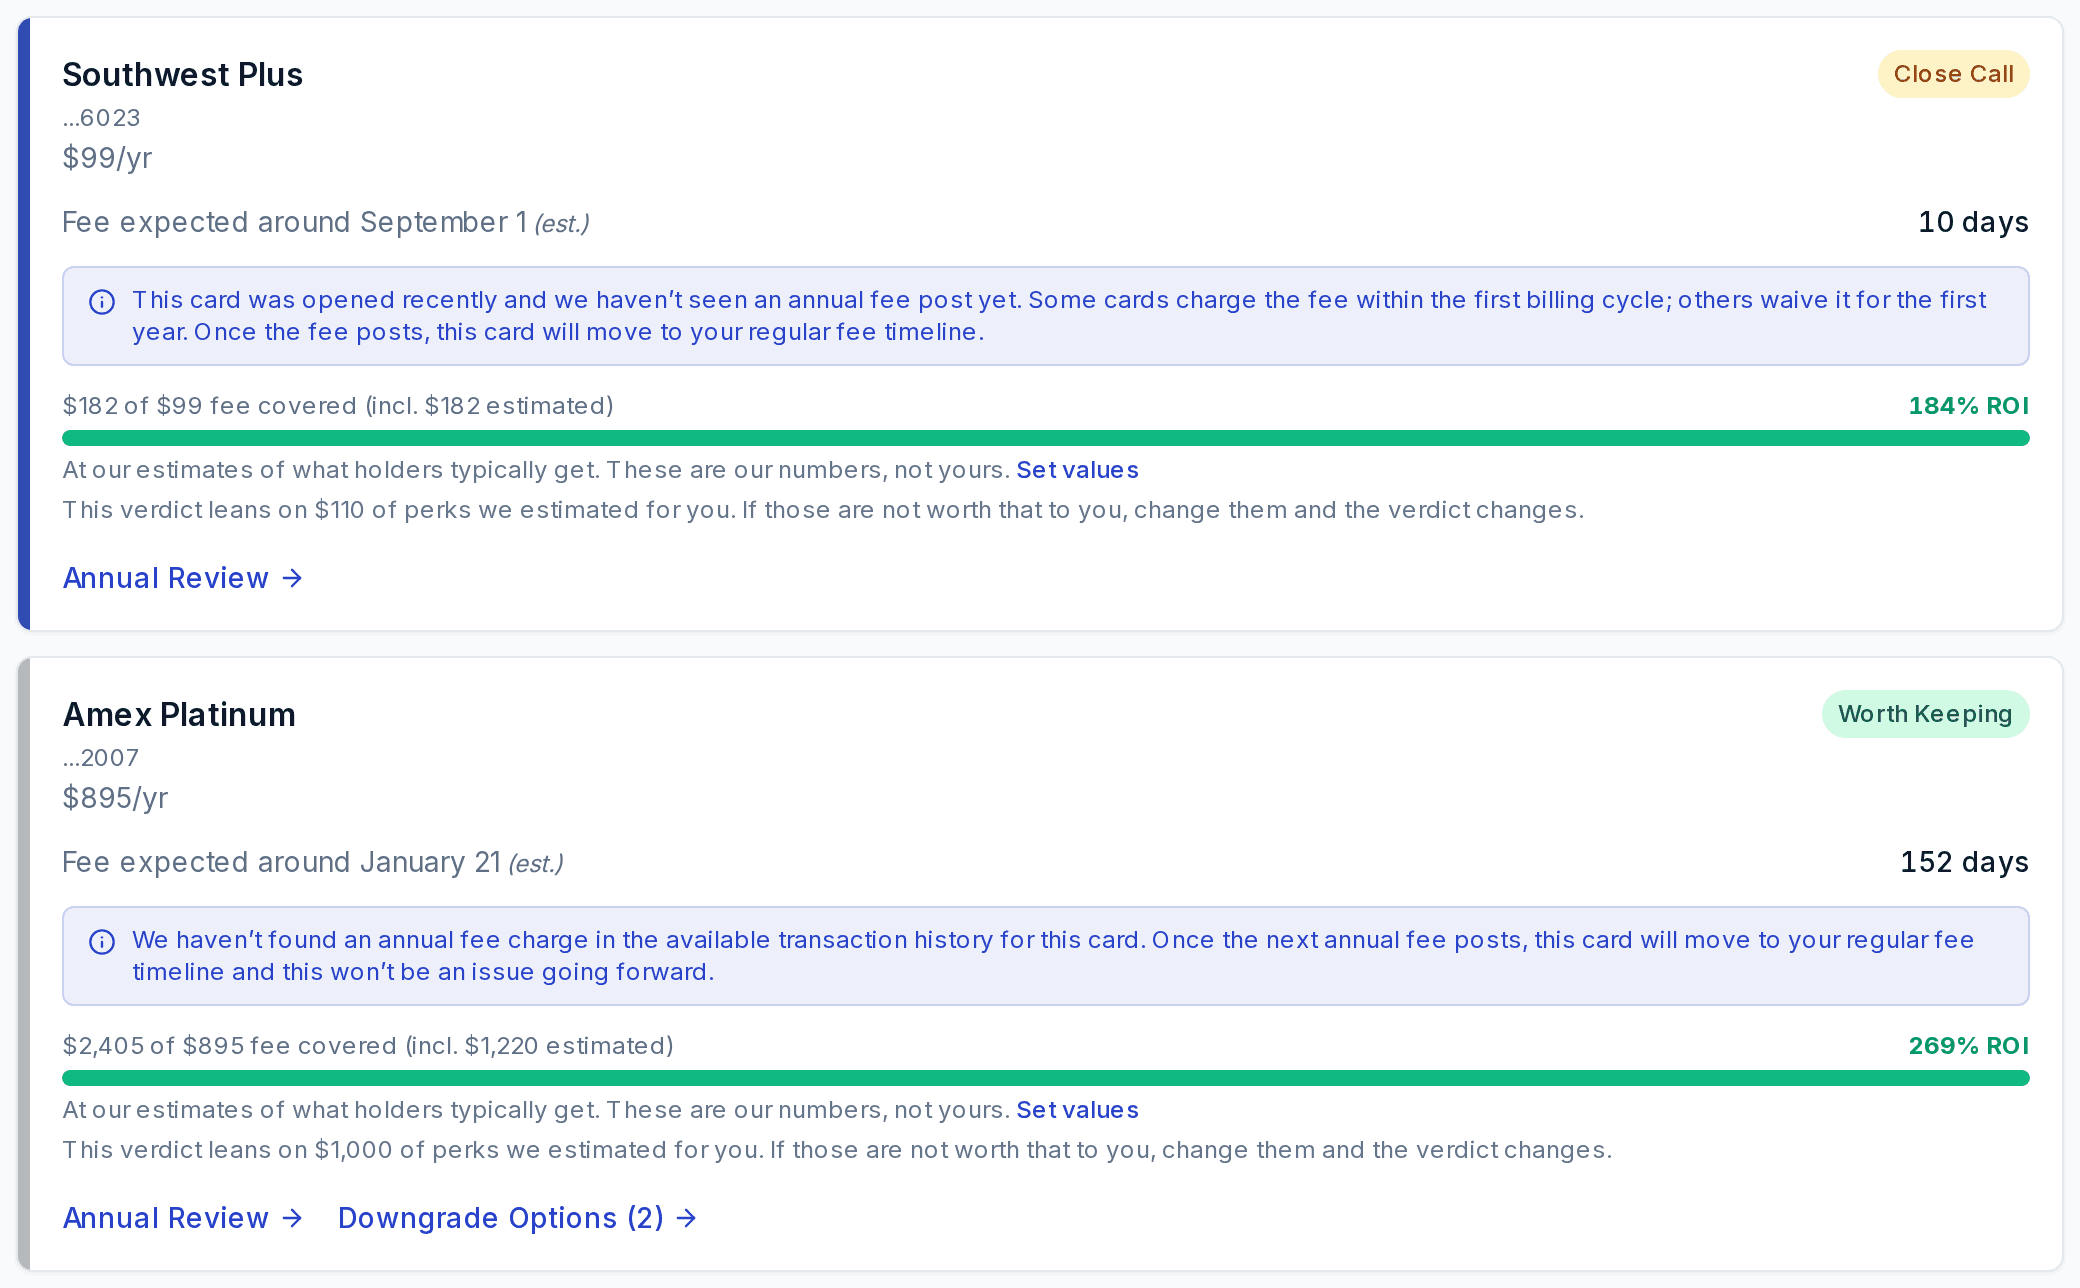
Task: Click the $895/yr fee text
Action: 115,798
